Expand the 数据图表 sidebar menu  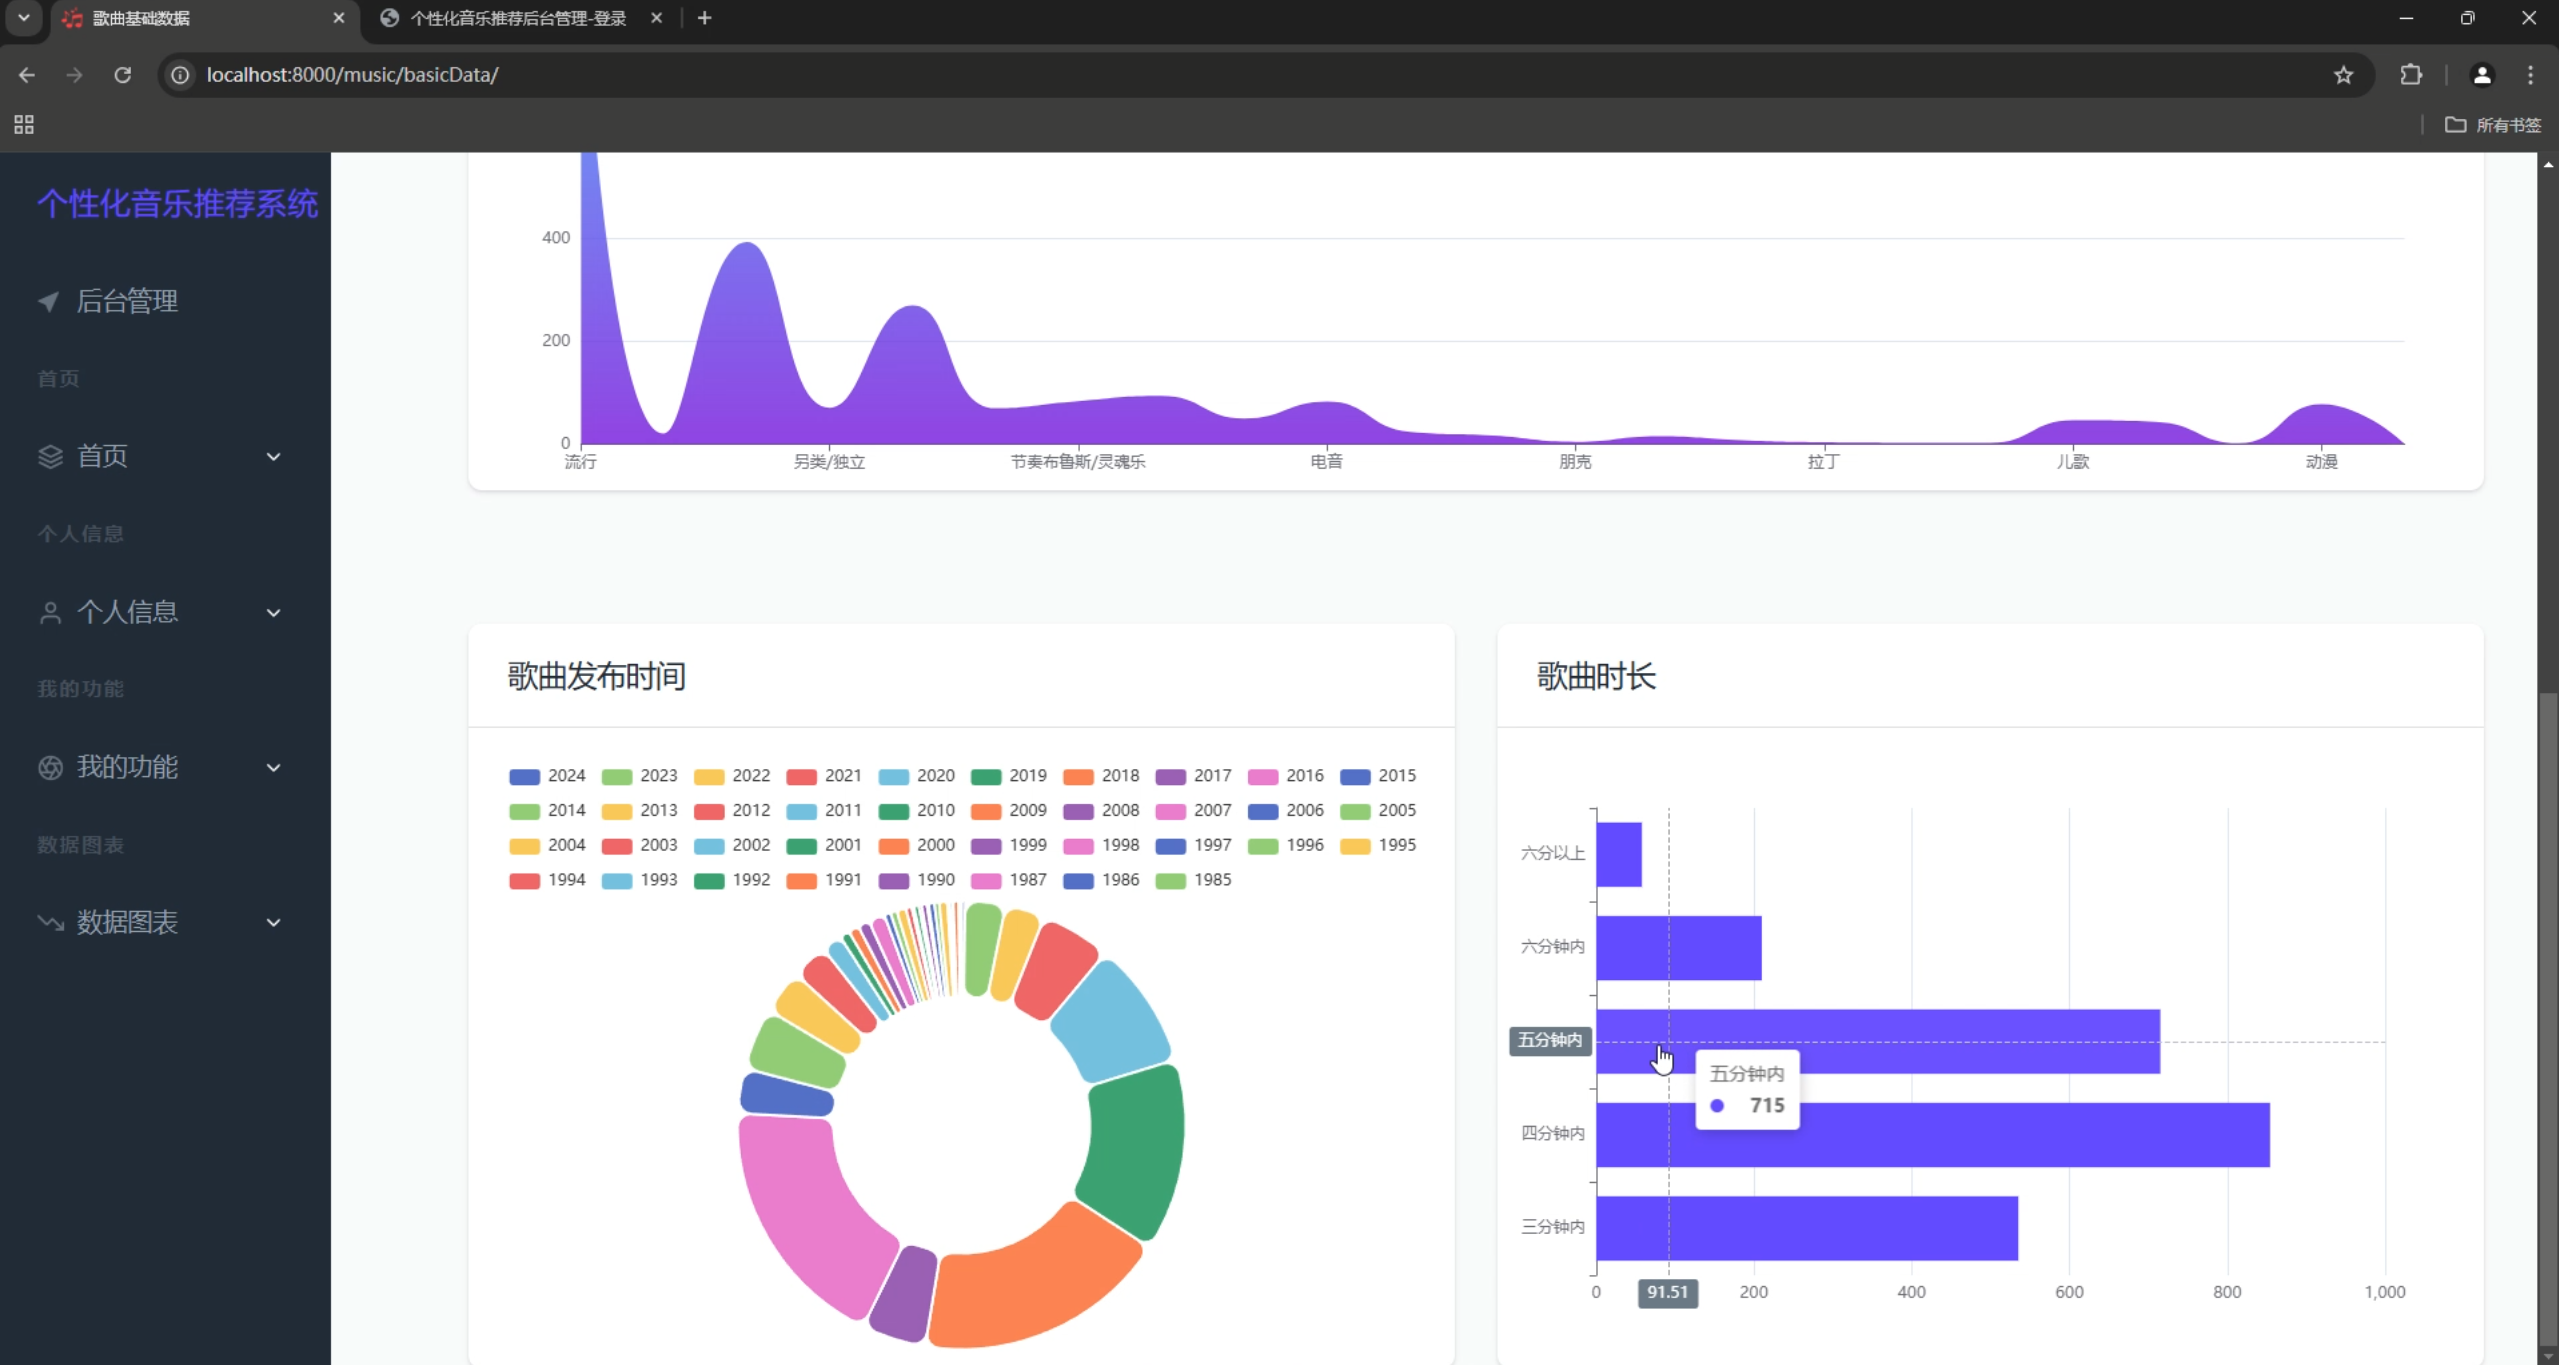tap(165, 922)
